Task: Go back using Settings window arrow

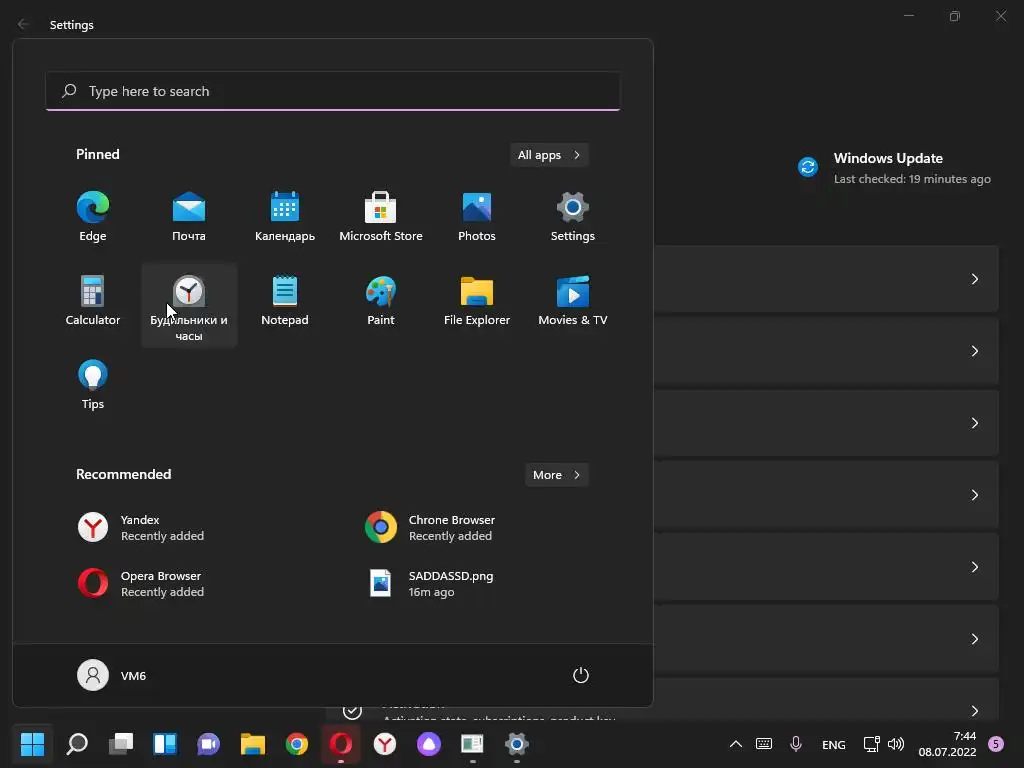Action: point(23,24)
